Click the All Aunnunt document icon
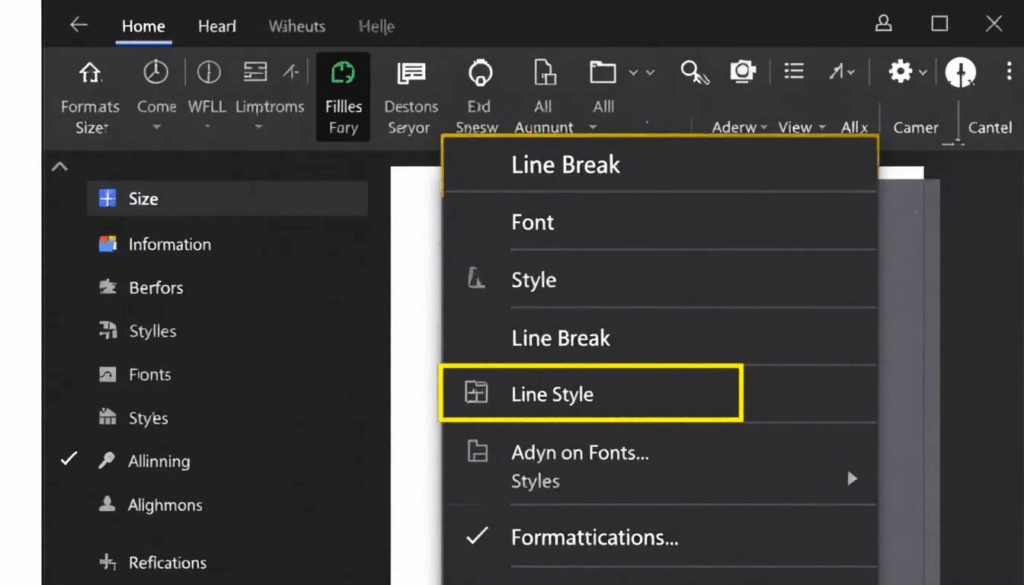The height and width of the screenshot is (585, 1024). [545, 72]
